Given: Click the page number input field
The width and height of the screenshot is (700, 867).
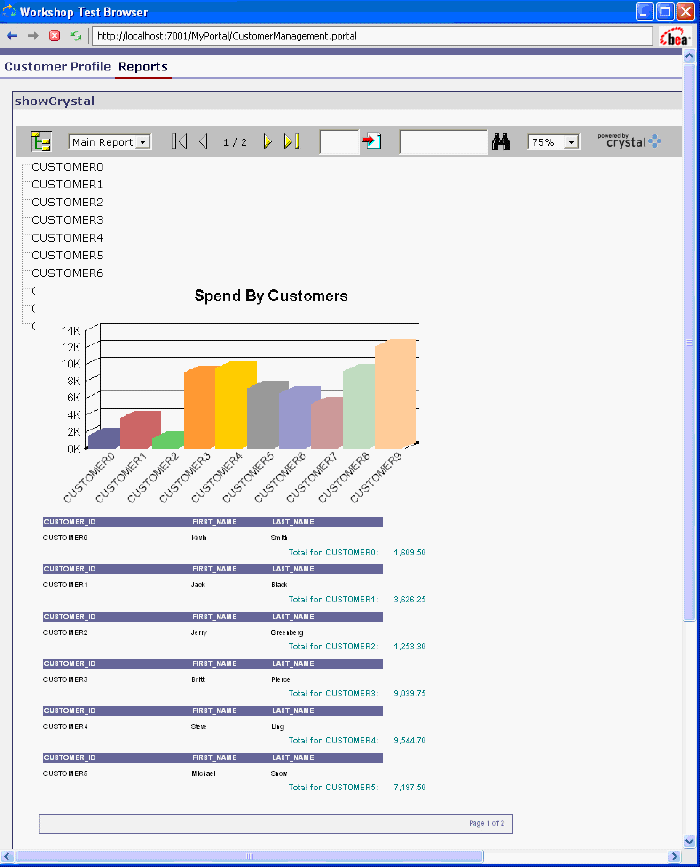Looking at the screenshot, I should point(339,142).
